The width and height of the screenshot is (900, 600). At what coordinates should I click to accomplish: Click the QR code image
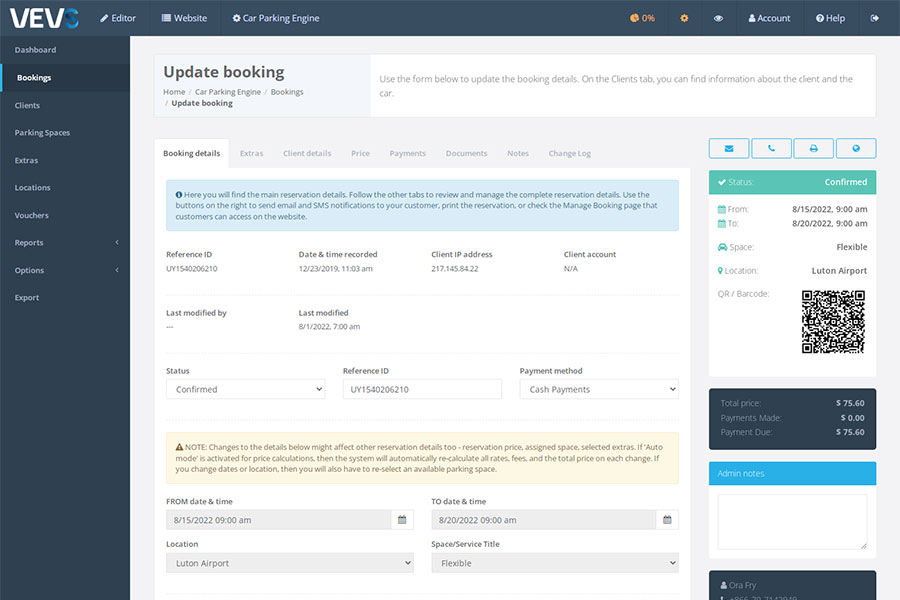pyautogui.click(x=833, y=322)
